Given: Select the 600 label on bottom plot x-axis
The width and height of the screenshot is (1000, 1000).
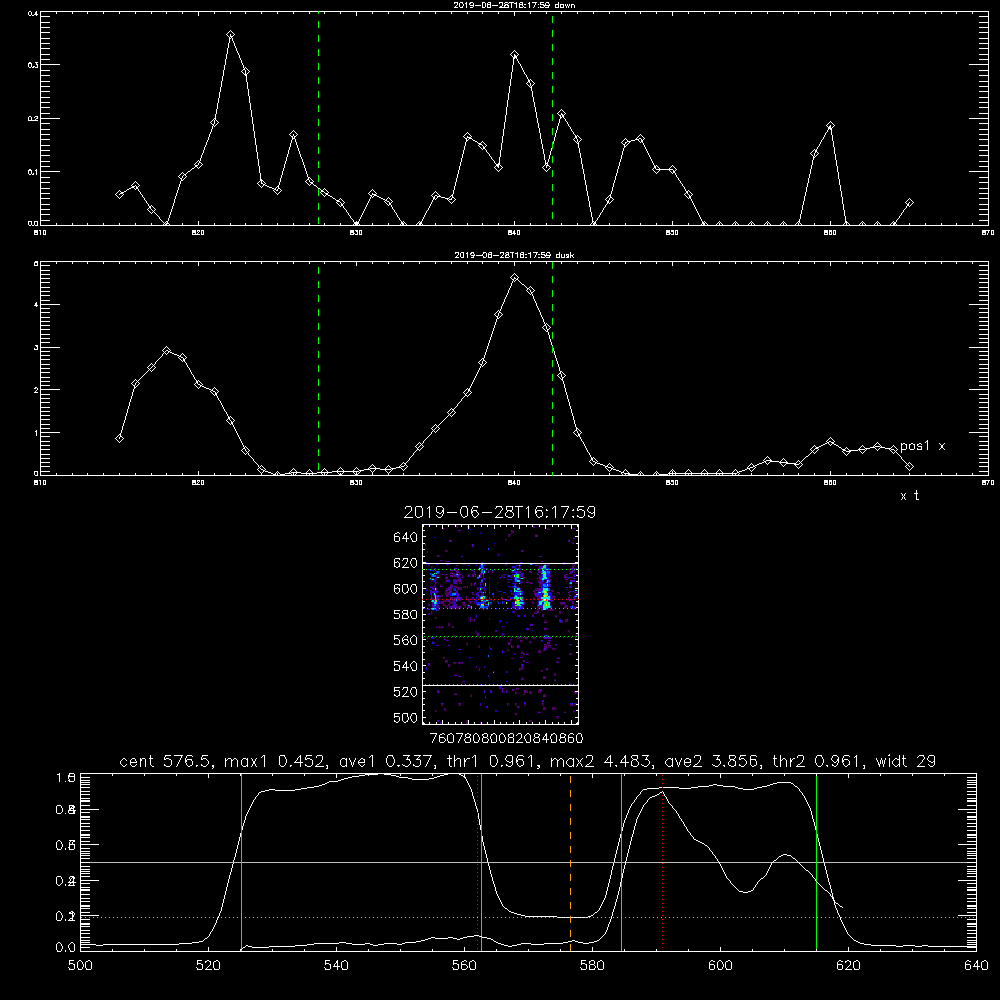Looking at the screenshot, I should click(721, 966).
